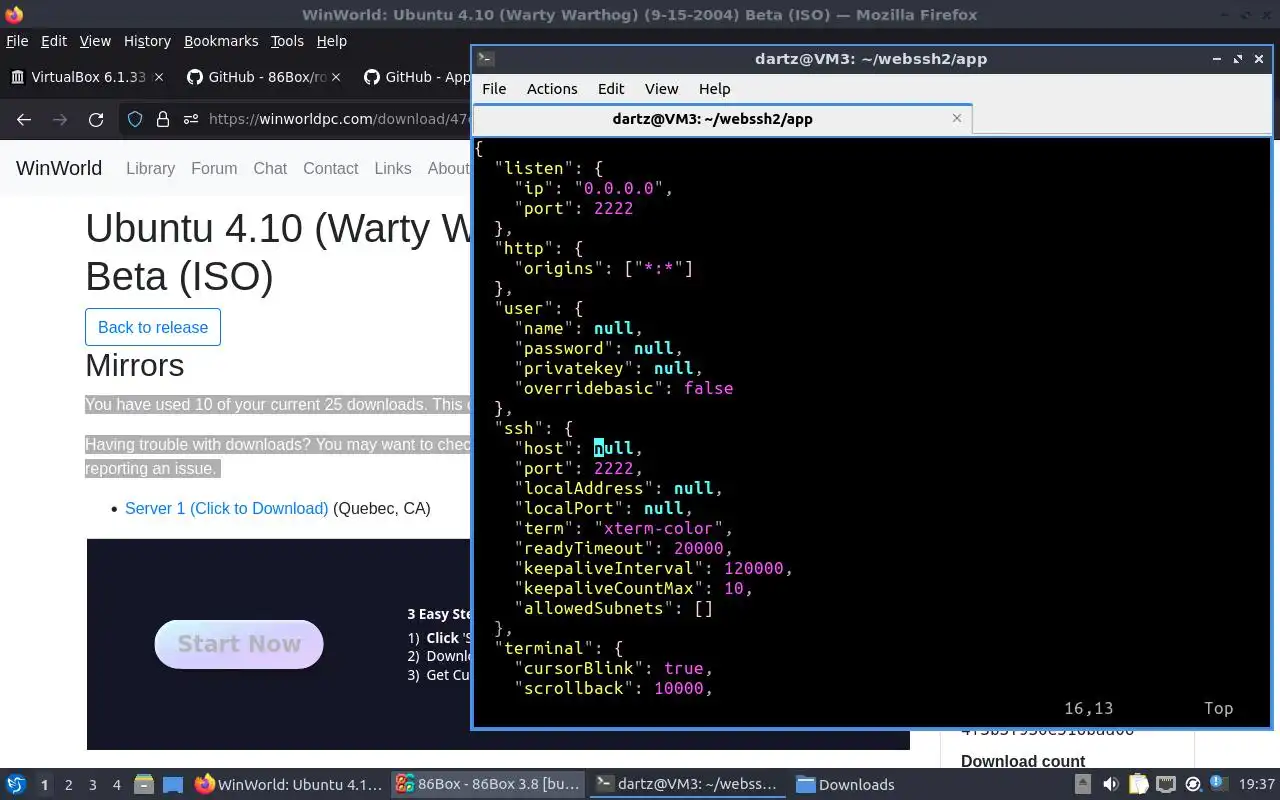This screenshot has width=1280, height=800.
Task: Open clipboard manager icon in system tray
Action: pos(1139,785)
